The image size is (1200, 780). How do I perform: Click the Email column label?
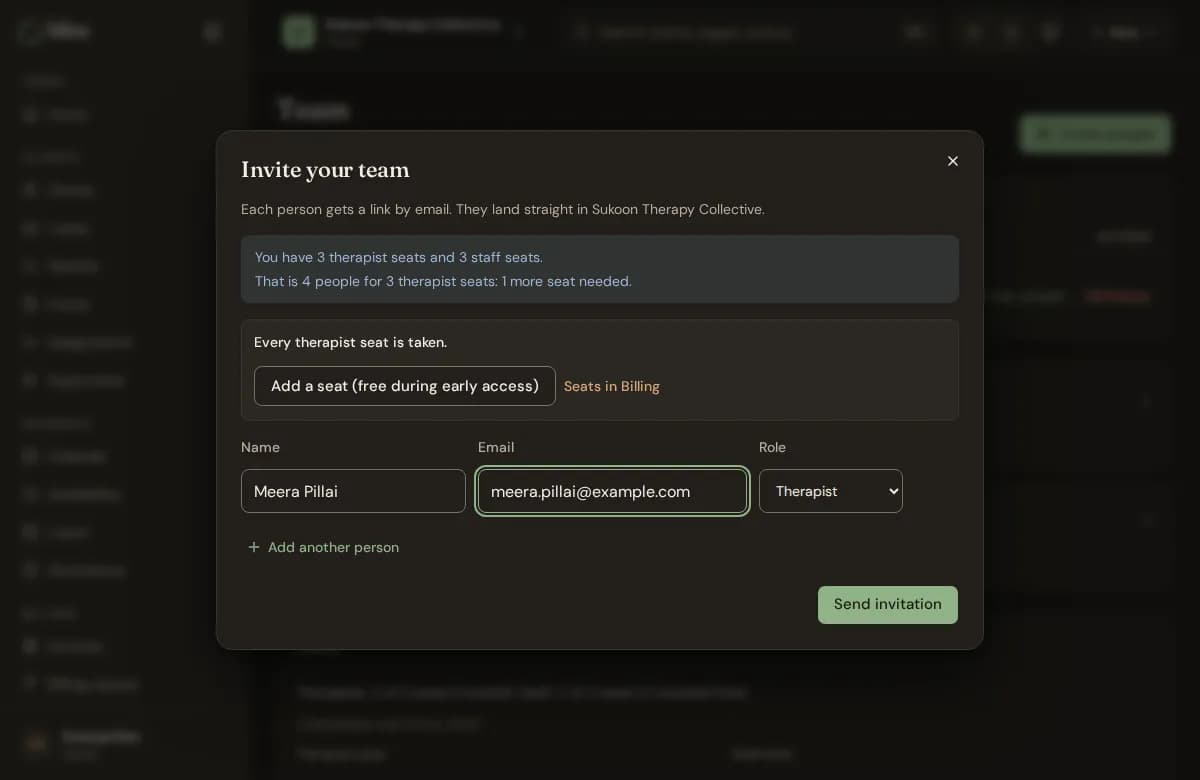[x=496, y=447]
